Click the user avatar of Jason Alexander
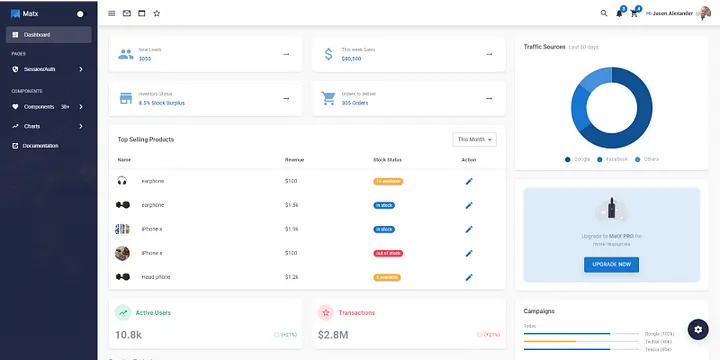Viewport: 720px width, 360px height. 704,13
